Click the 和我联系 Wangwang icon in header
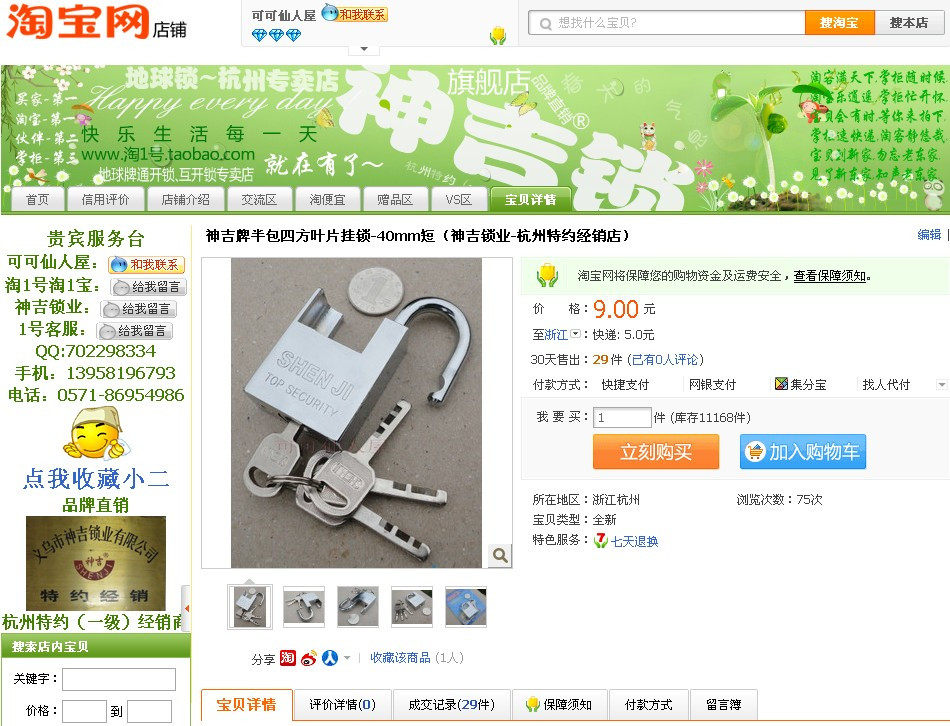Screen dimensions: 950x726 (355, 13)
